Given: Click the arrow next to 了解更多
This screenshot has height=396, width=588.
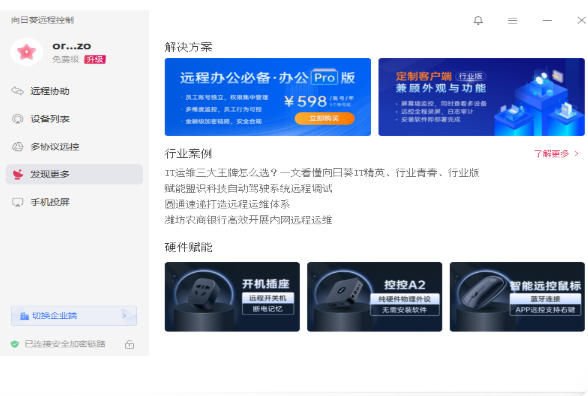Looking at the screenshot, I should [x=577, y=153].
